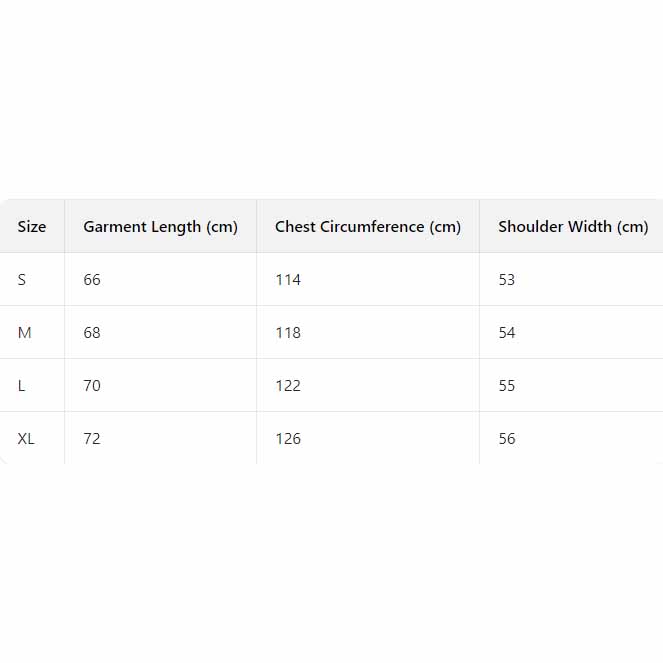Viewport: 663px width, 663px height.
Task: Select the Garment Length (cm) header
Action: pos(160,227)
